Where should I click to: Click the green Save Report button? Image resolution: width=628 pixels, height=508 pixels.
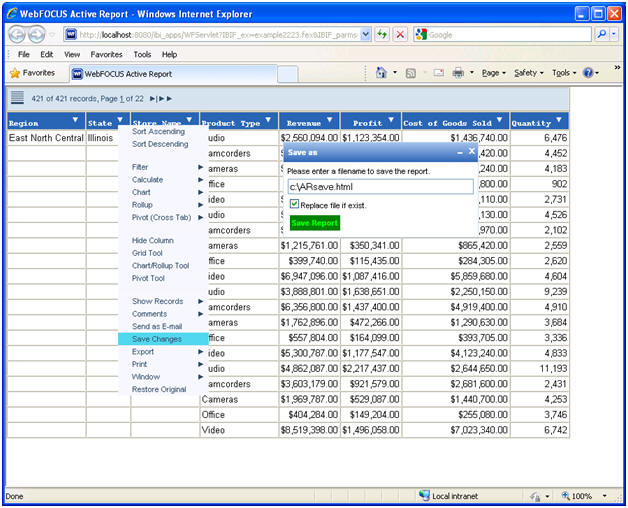point(315,223)
